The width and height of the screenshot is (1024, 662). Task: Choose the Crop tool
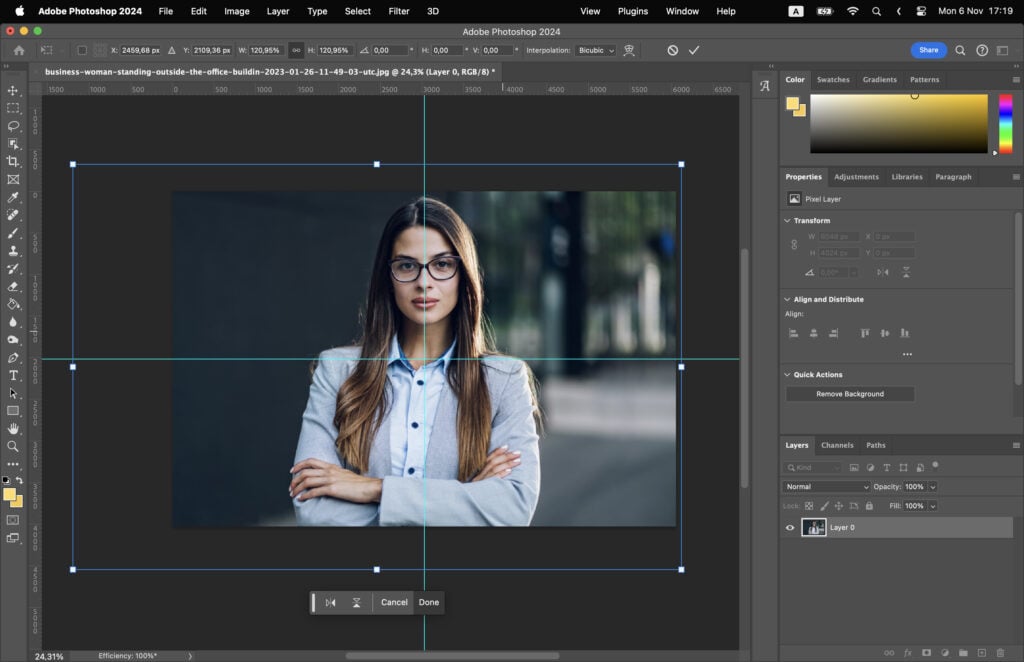tap(14, 161)
